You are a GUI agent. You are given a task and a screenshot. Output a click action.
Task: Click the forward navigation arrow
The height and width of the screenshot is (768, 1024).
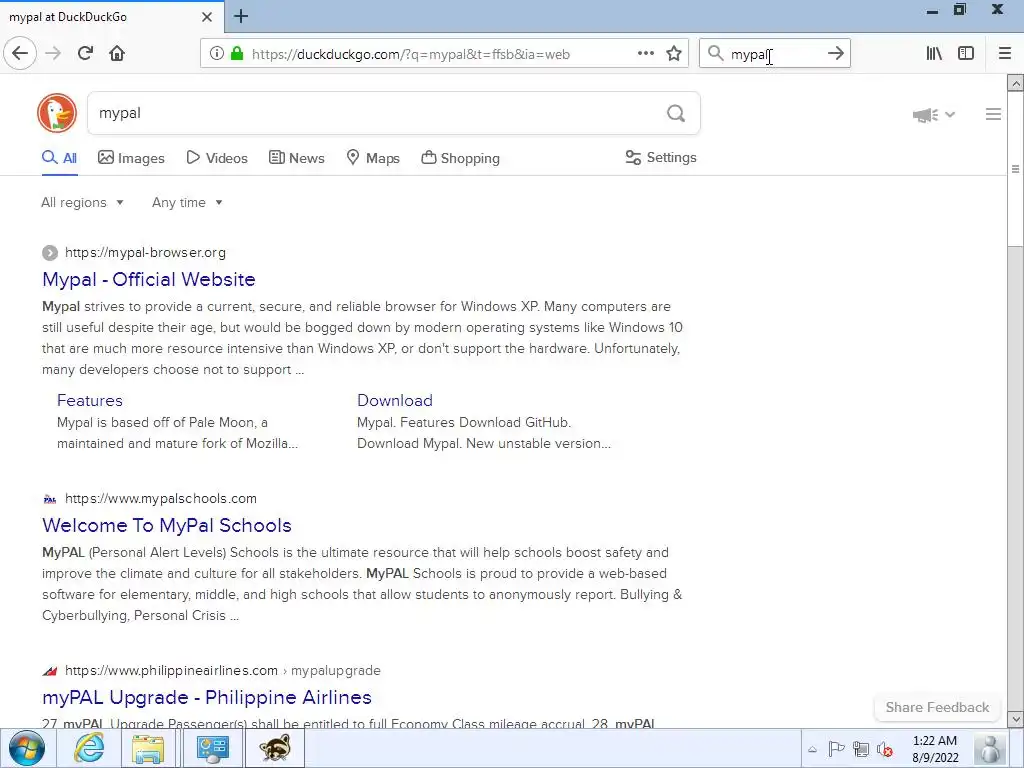[x=53, y=54]
